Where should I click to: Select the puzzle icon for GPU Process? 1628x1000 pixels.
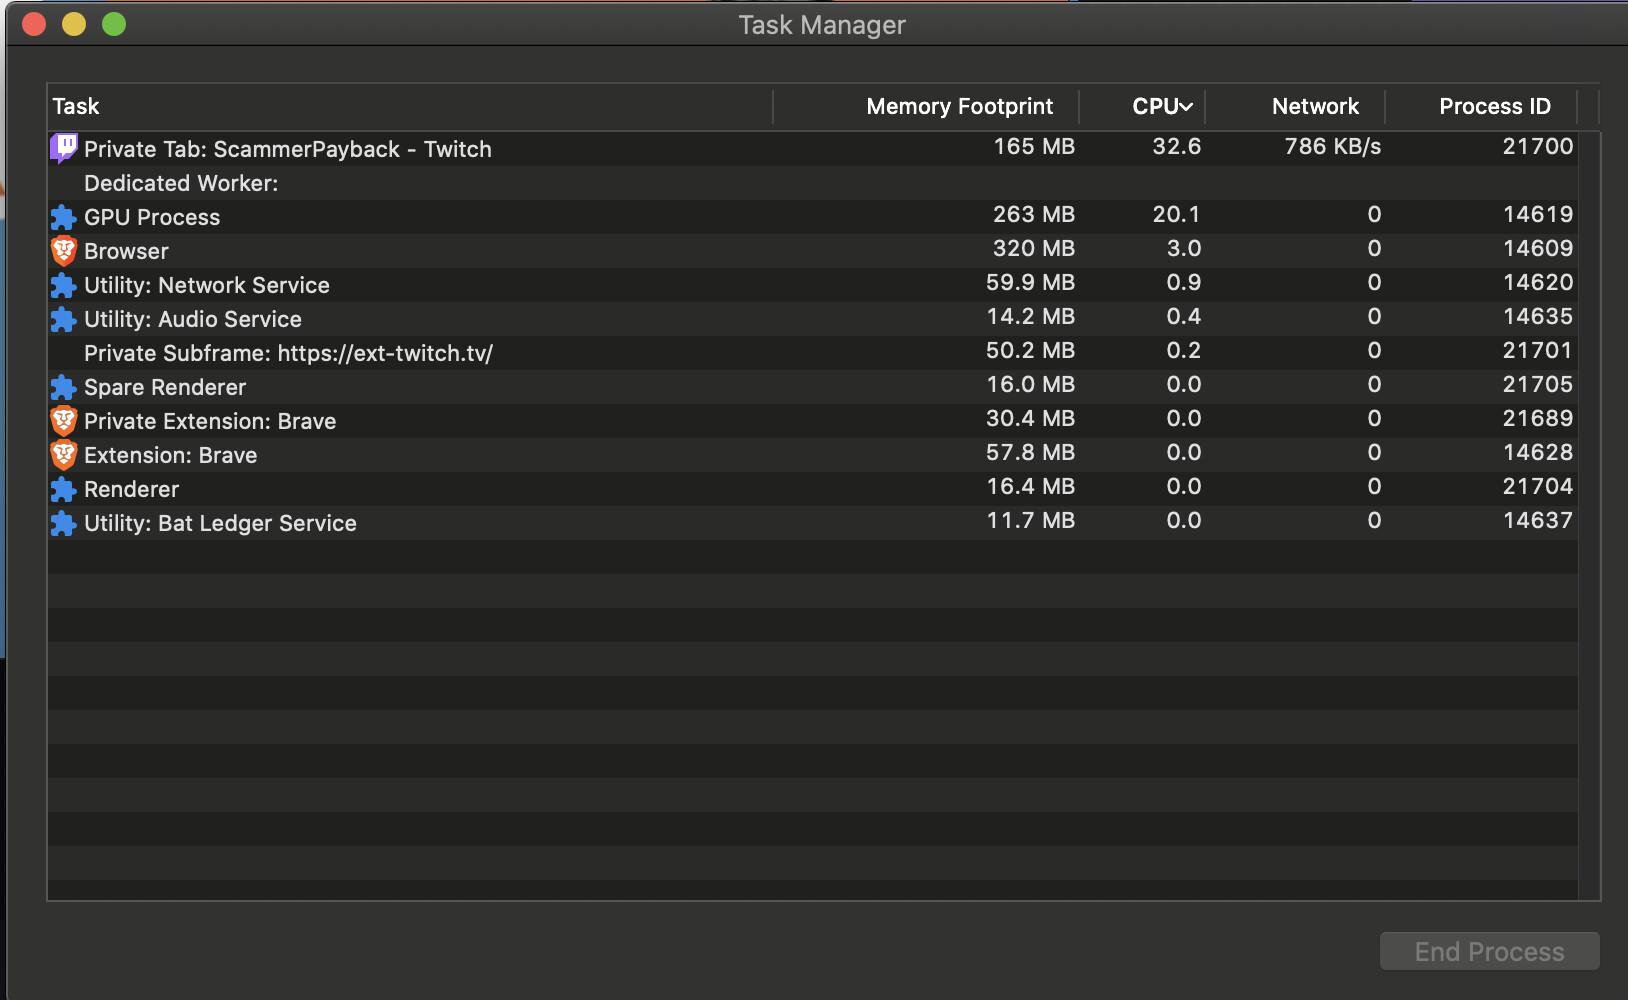coord(64,217)
